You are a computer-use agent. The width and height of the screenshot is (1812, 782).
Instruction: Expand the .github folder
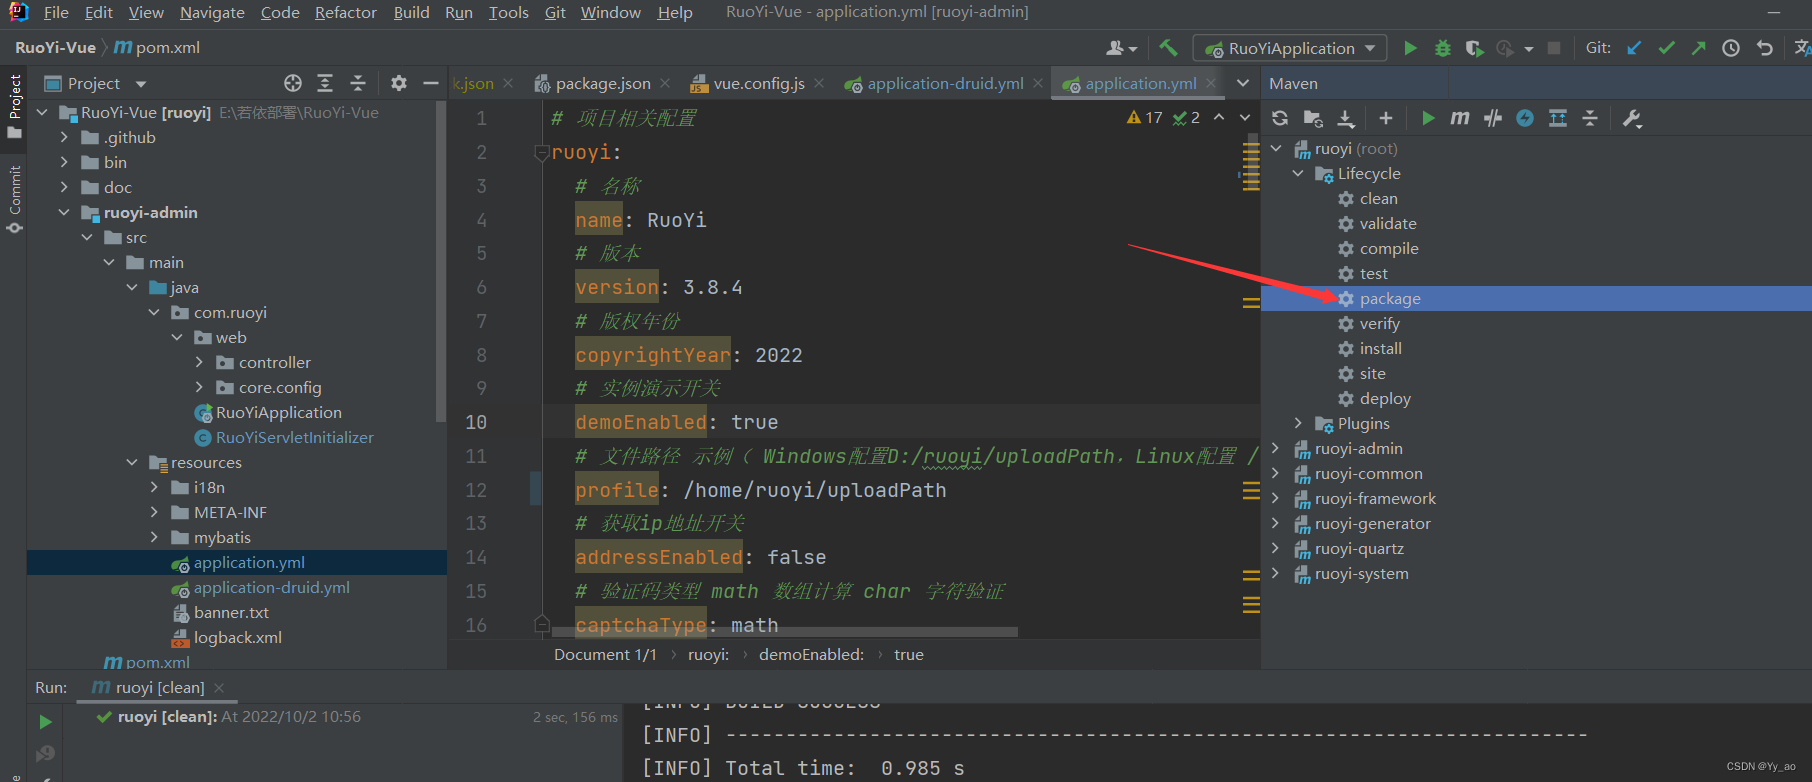(64, 137)
